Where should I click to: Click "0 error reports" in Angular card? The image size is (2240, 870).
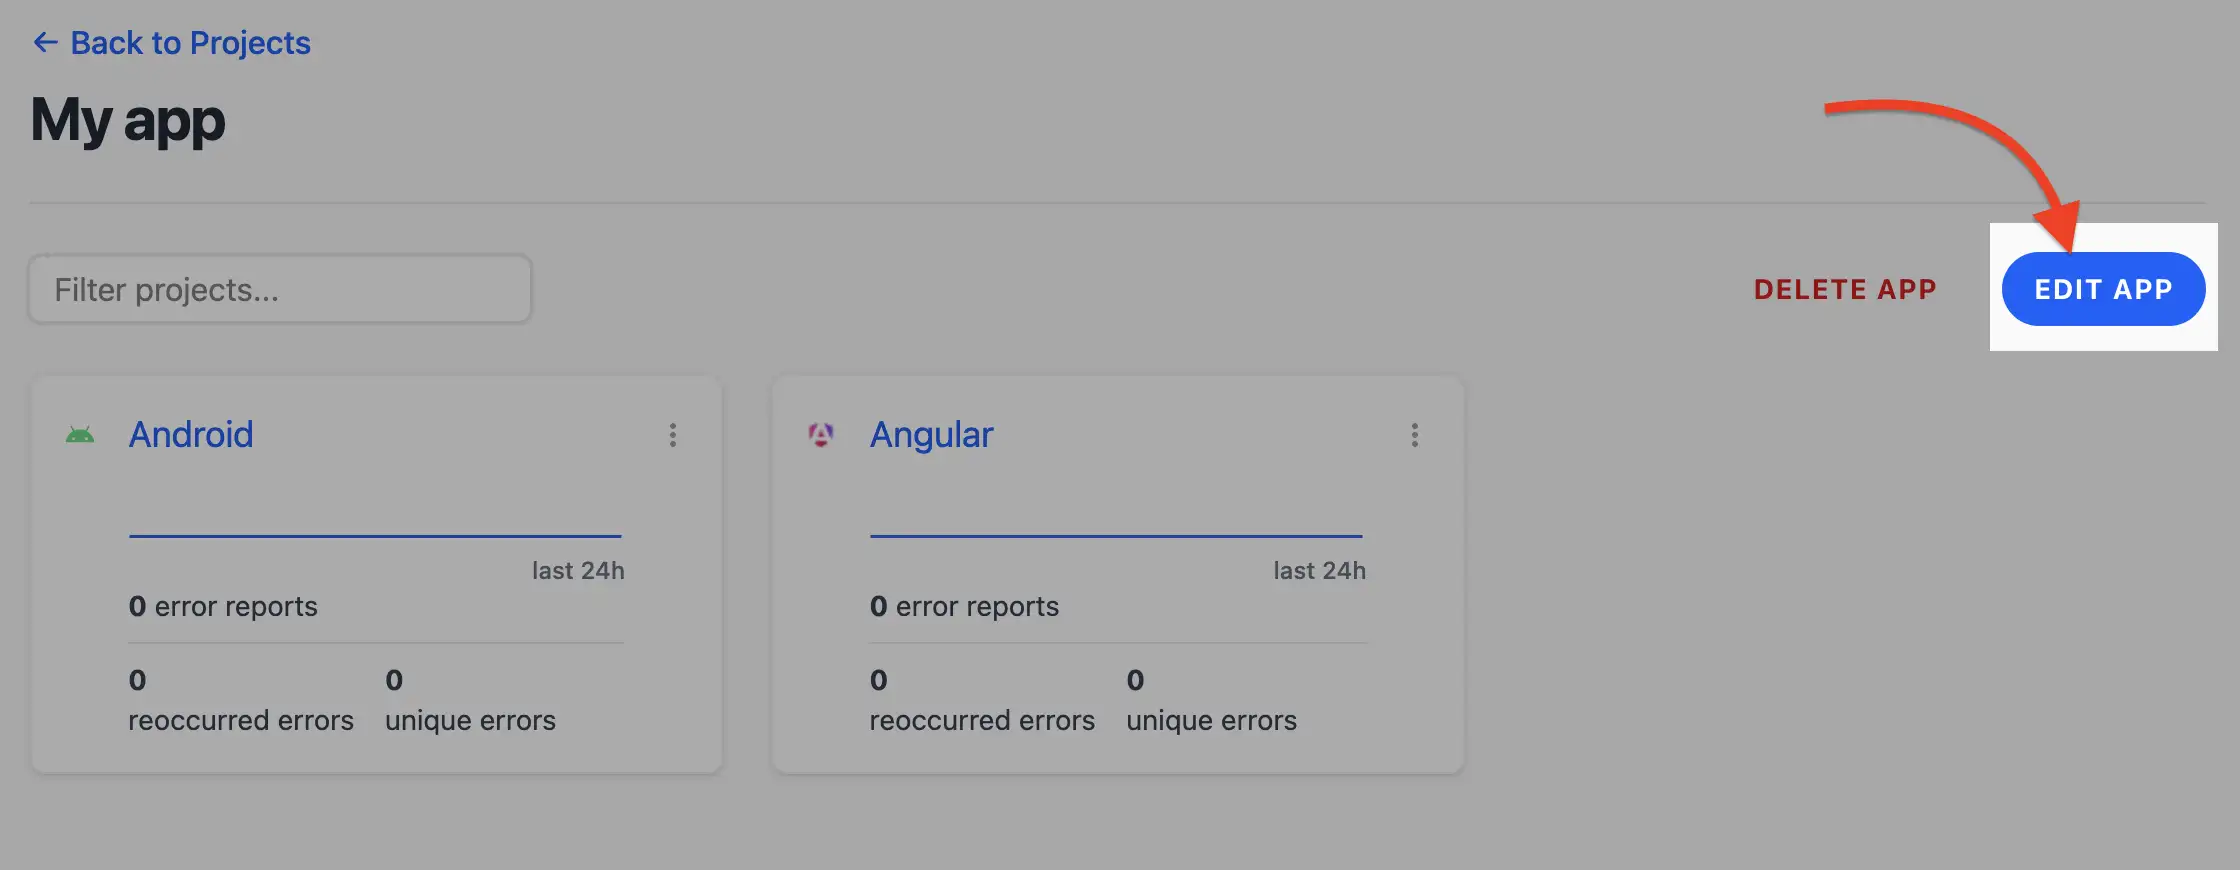click(x=964, y=606)
